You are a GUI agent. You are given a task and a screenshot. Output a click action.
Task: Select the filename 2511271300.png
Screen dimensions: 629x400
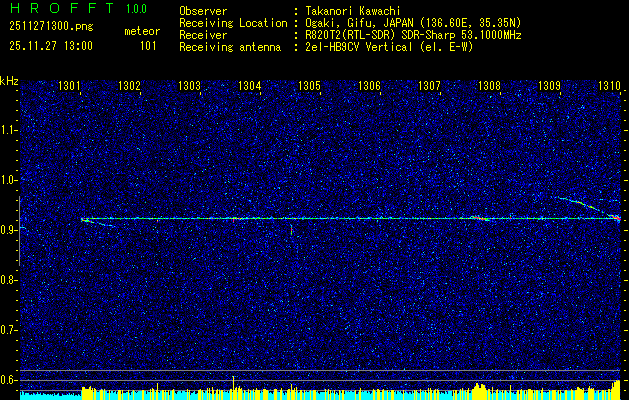(51, 27)
